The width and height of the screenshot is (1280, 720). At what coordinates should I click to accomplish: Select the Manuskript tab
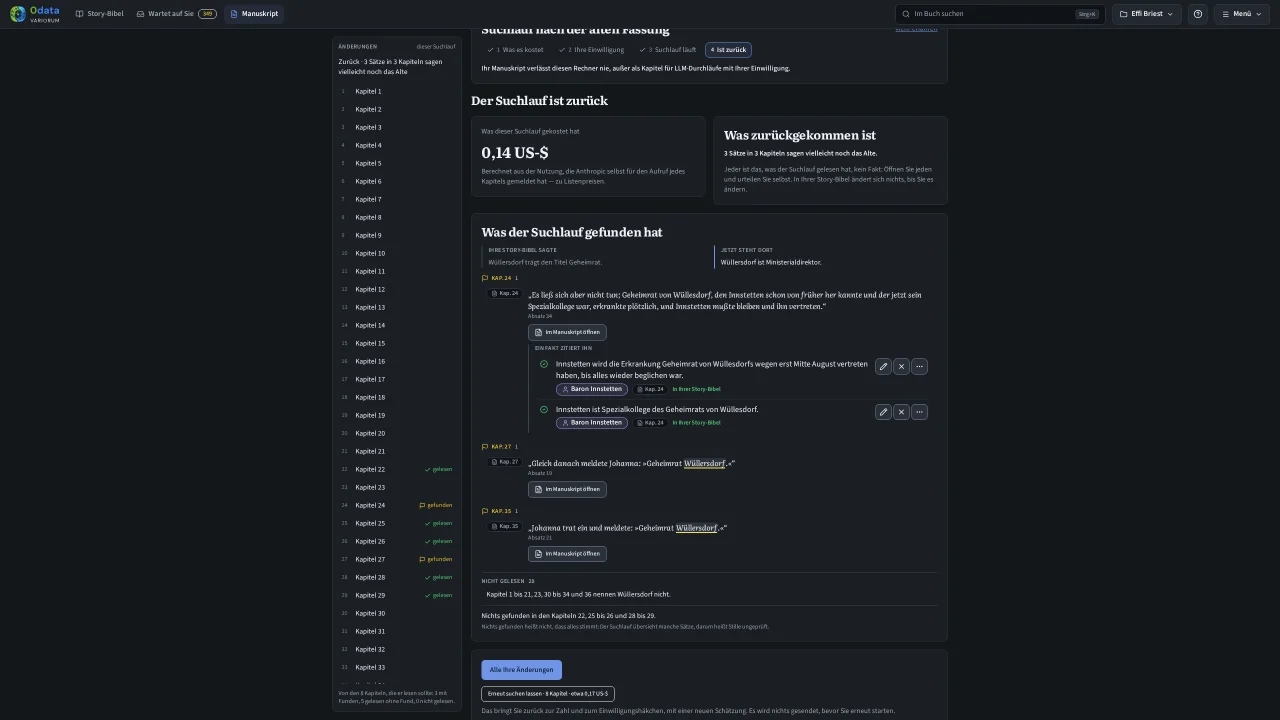click(x=254, y=14)
